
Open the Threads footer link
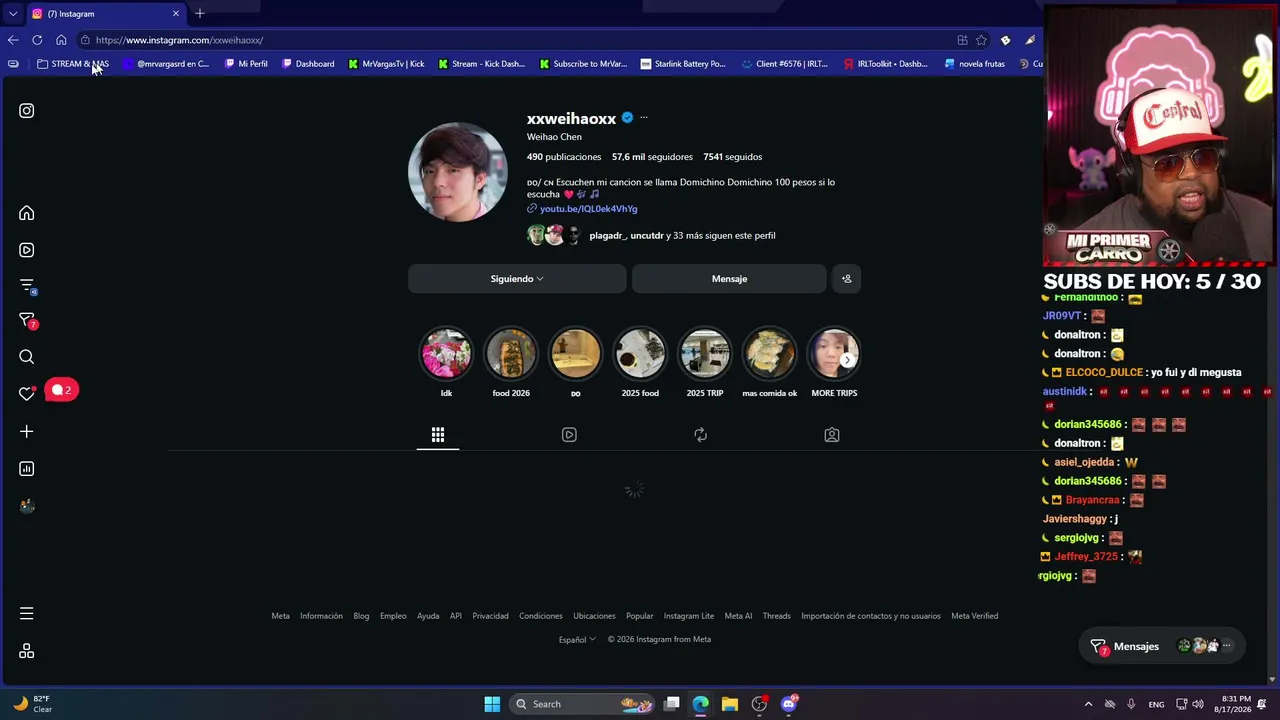coord(777,616)
